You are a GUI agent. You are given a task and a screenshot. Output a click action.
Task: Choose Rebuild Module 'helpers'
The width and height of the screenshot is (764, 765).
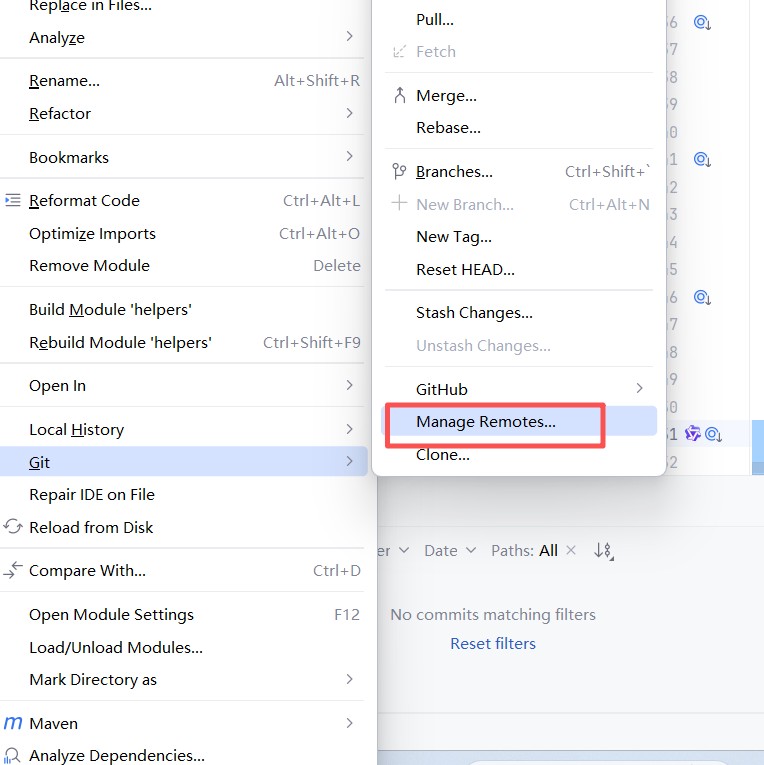tap(183, 342)
